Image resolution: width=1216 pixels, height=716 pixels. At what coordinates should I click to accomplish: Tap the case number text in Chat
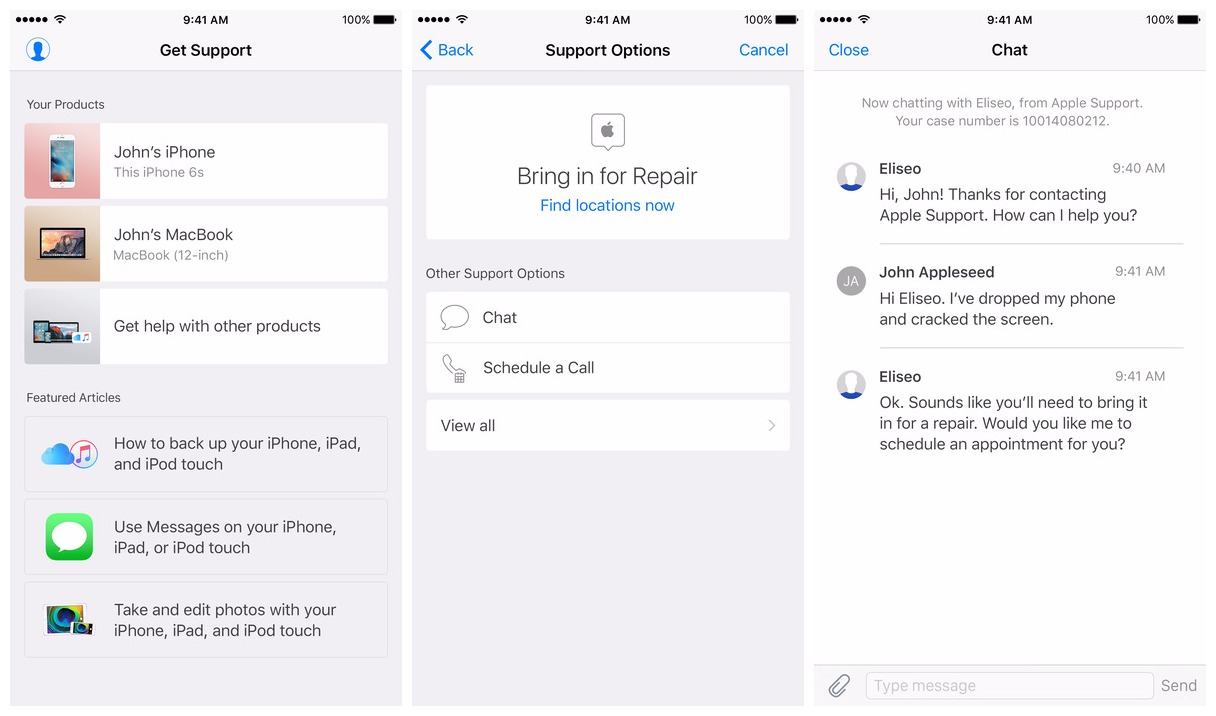1002,121
